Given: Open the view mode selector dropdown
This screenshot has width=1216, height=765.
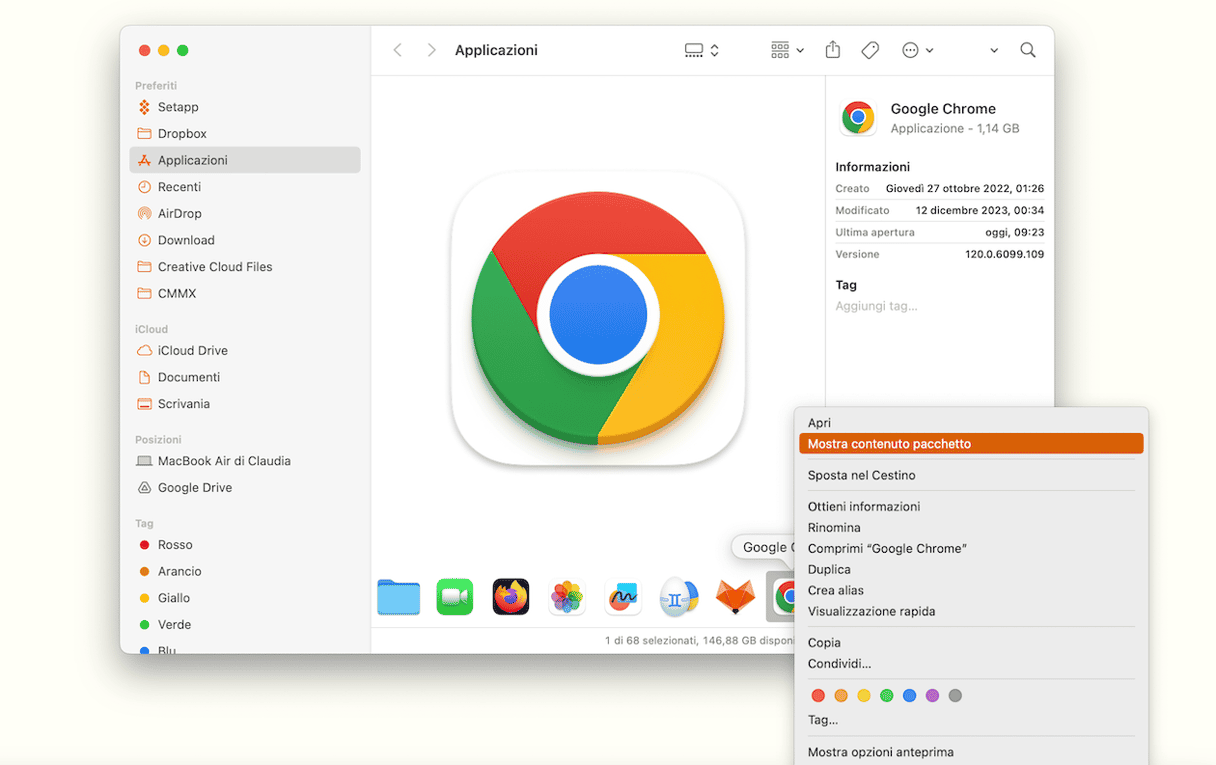Looking at the screenshot, I should (702, 50).
